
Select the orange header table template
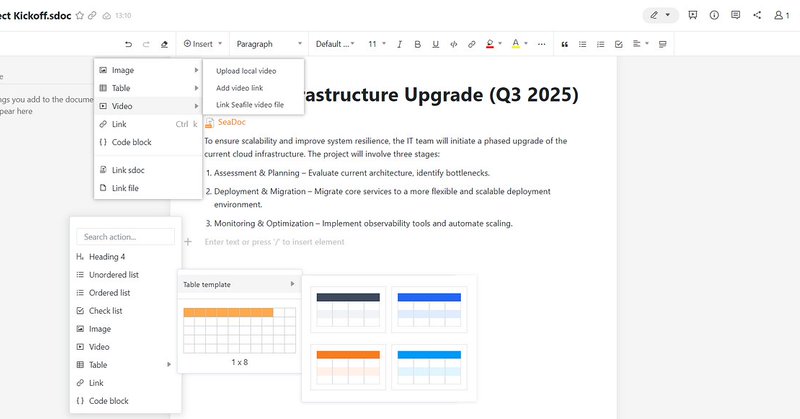(348, 367)
